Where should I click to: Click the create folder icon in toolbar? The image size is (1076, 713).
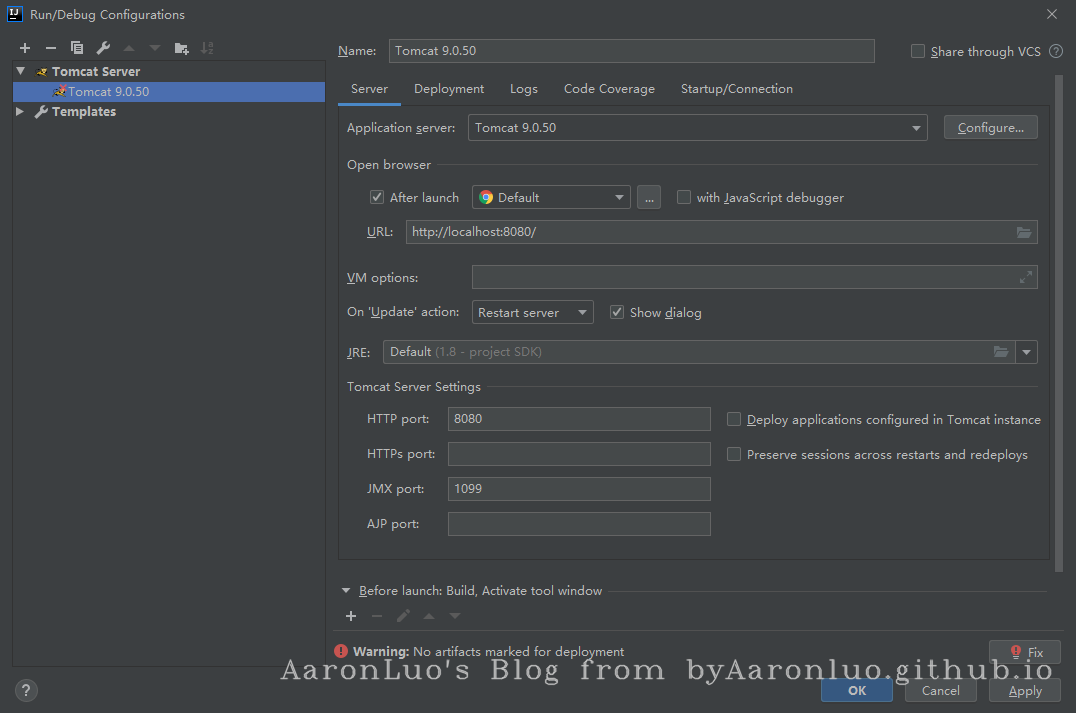pyautogui.click(x=181, y=48)
